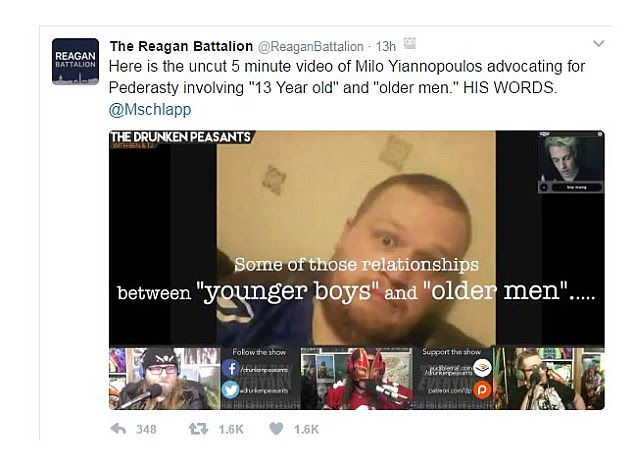Play the embedded Drunken Peasants video
Viewport: 634px width, 463px height.
[357, 270]
